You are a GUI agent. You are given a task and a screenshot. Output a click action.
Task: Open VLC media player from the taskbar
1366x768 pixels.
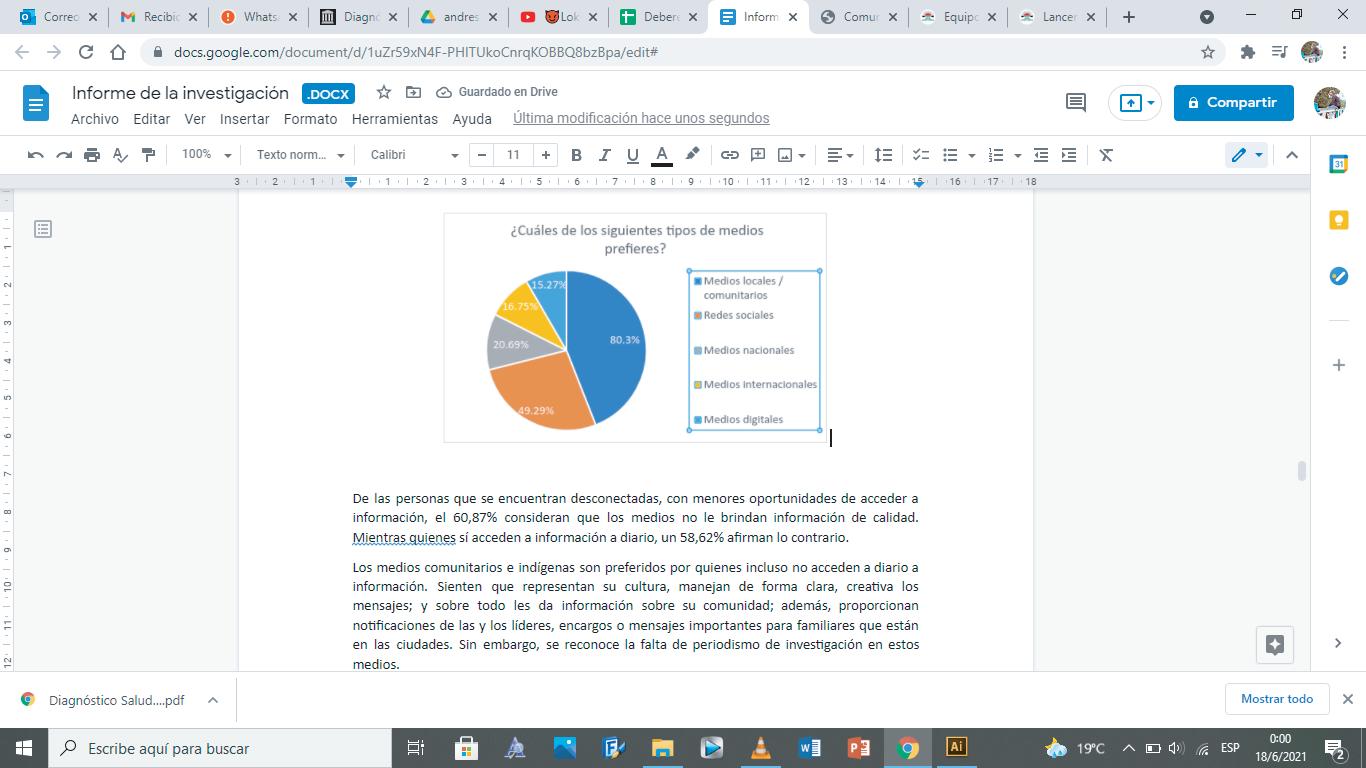(x=761, y=748)
